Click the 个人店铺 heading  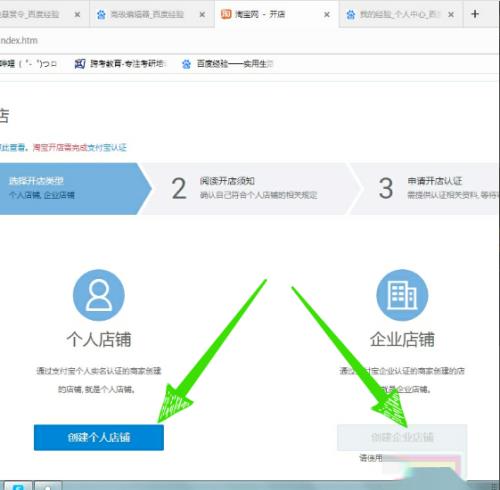[99, 339]
